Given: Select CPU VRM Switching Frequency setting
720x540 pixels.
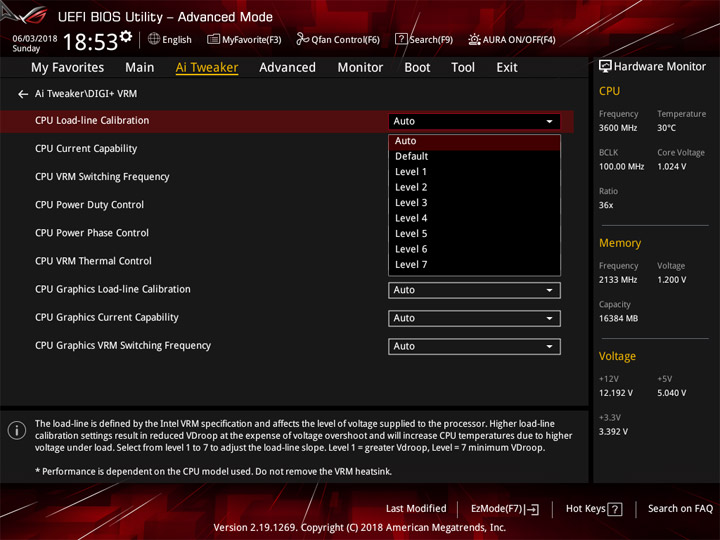Looking at the screenshot, I should (x=102, y=177).
